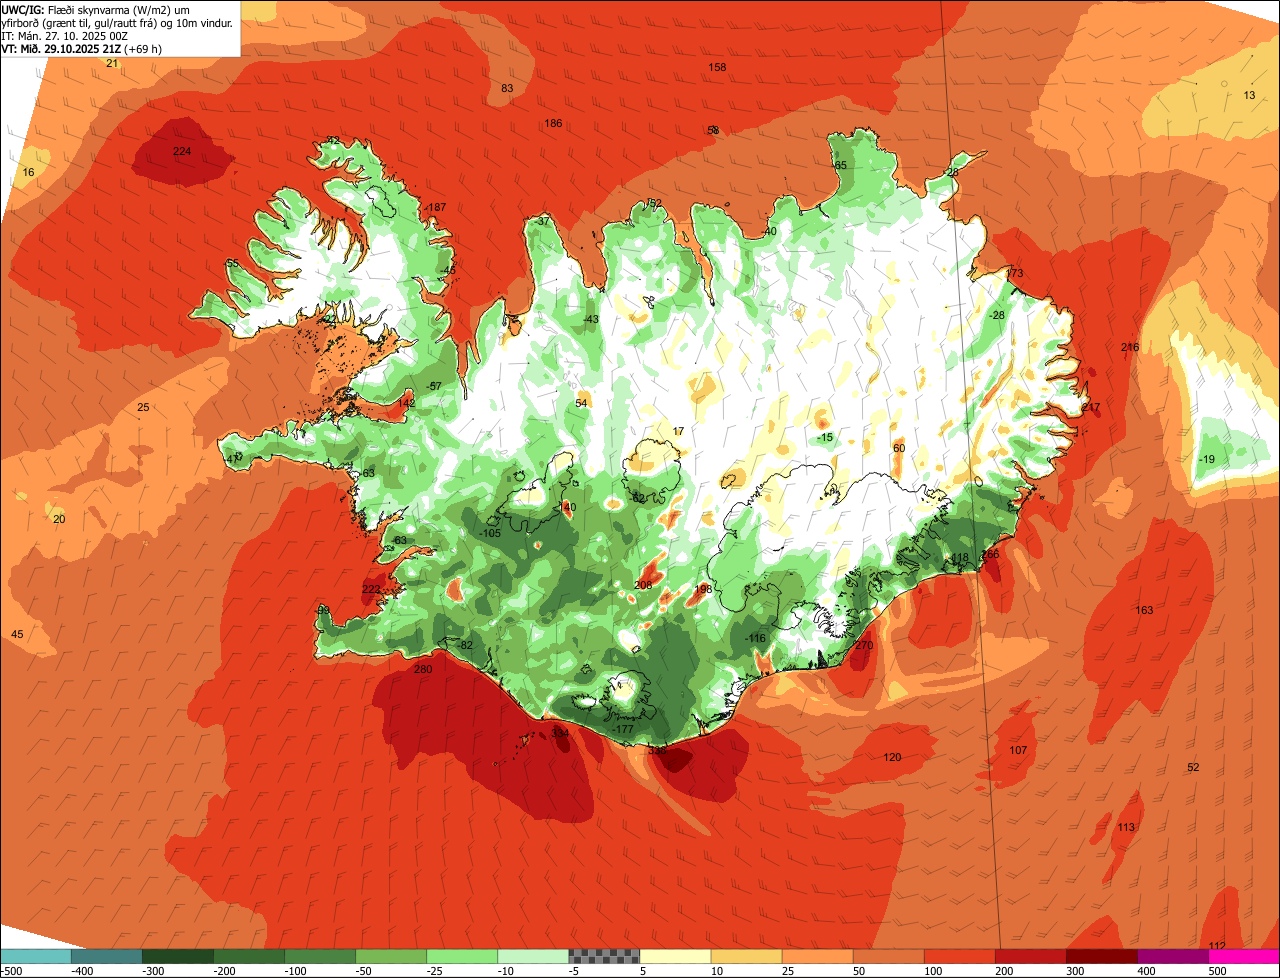Click the legend swatch between 10 and 25

pyautogui.click(x=746, y=956)
